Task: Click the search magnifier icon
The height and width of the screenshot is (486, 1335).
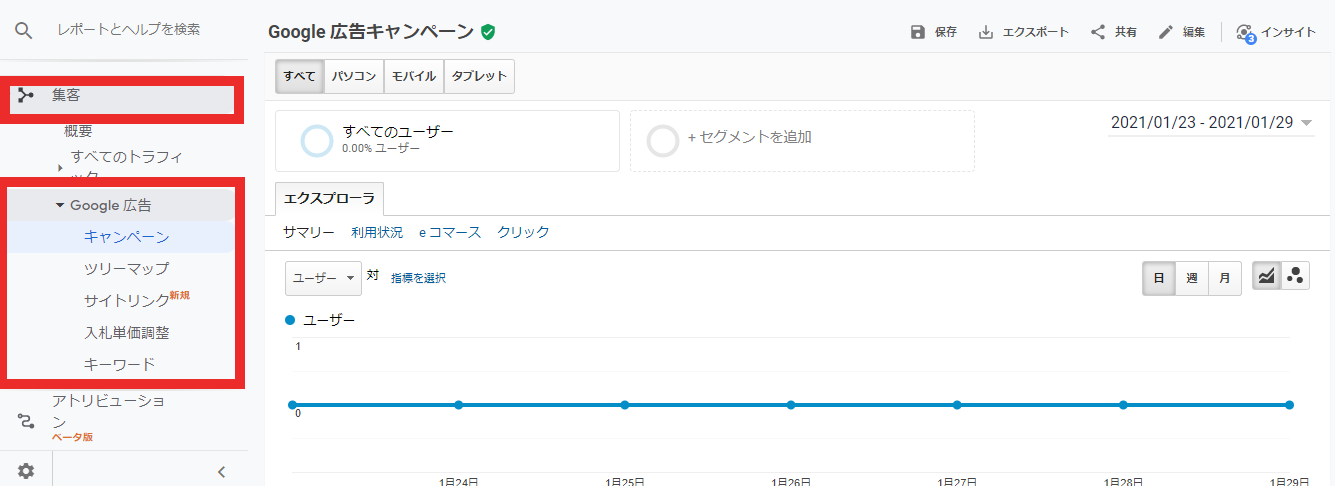Action: (24, 30)
